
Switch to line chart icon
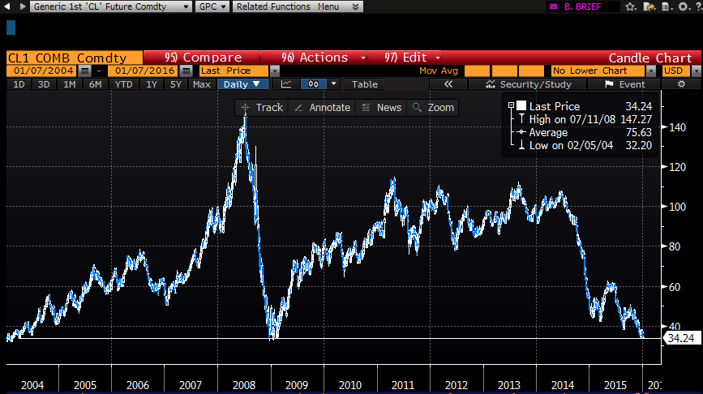click(286, 84)
